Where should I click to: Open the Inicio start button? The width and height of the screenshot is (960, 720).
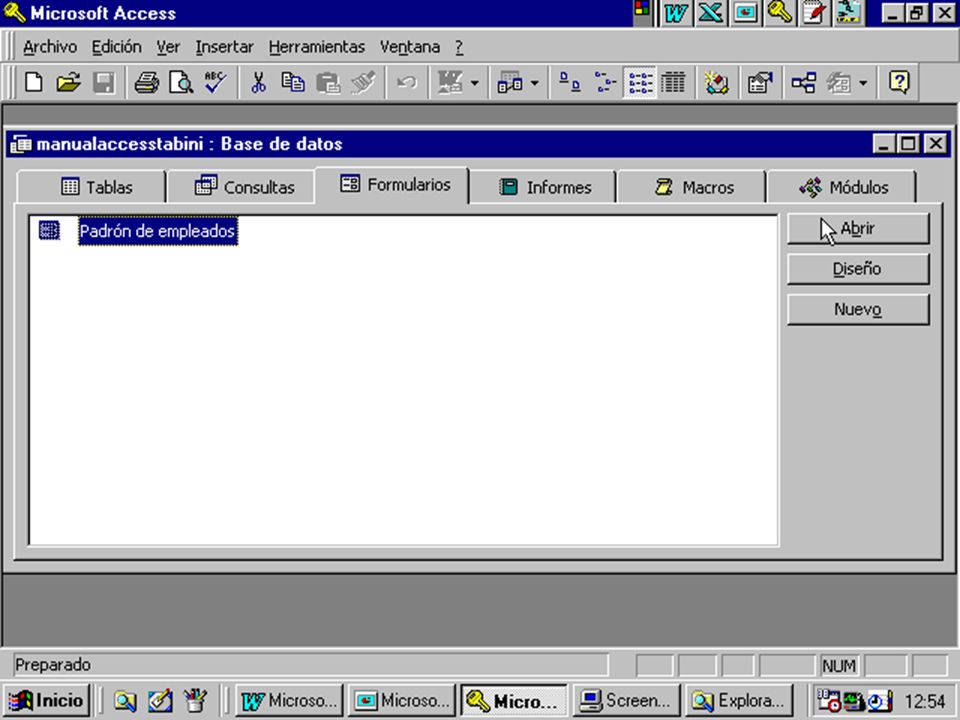tap(47, 700)
